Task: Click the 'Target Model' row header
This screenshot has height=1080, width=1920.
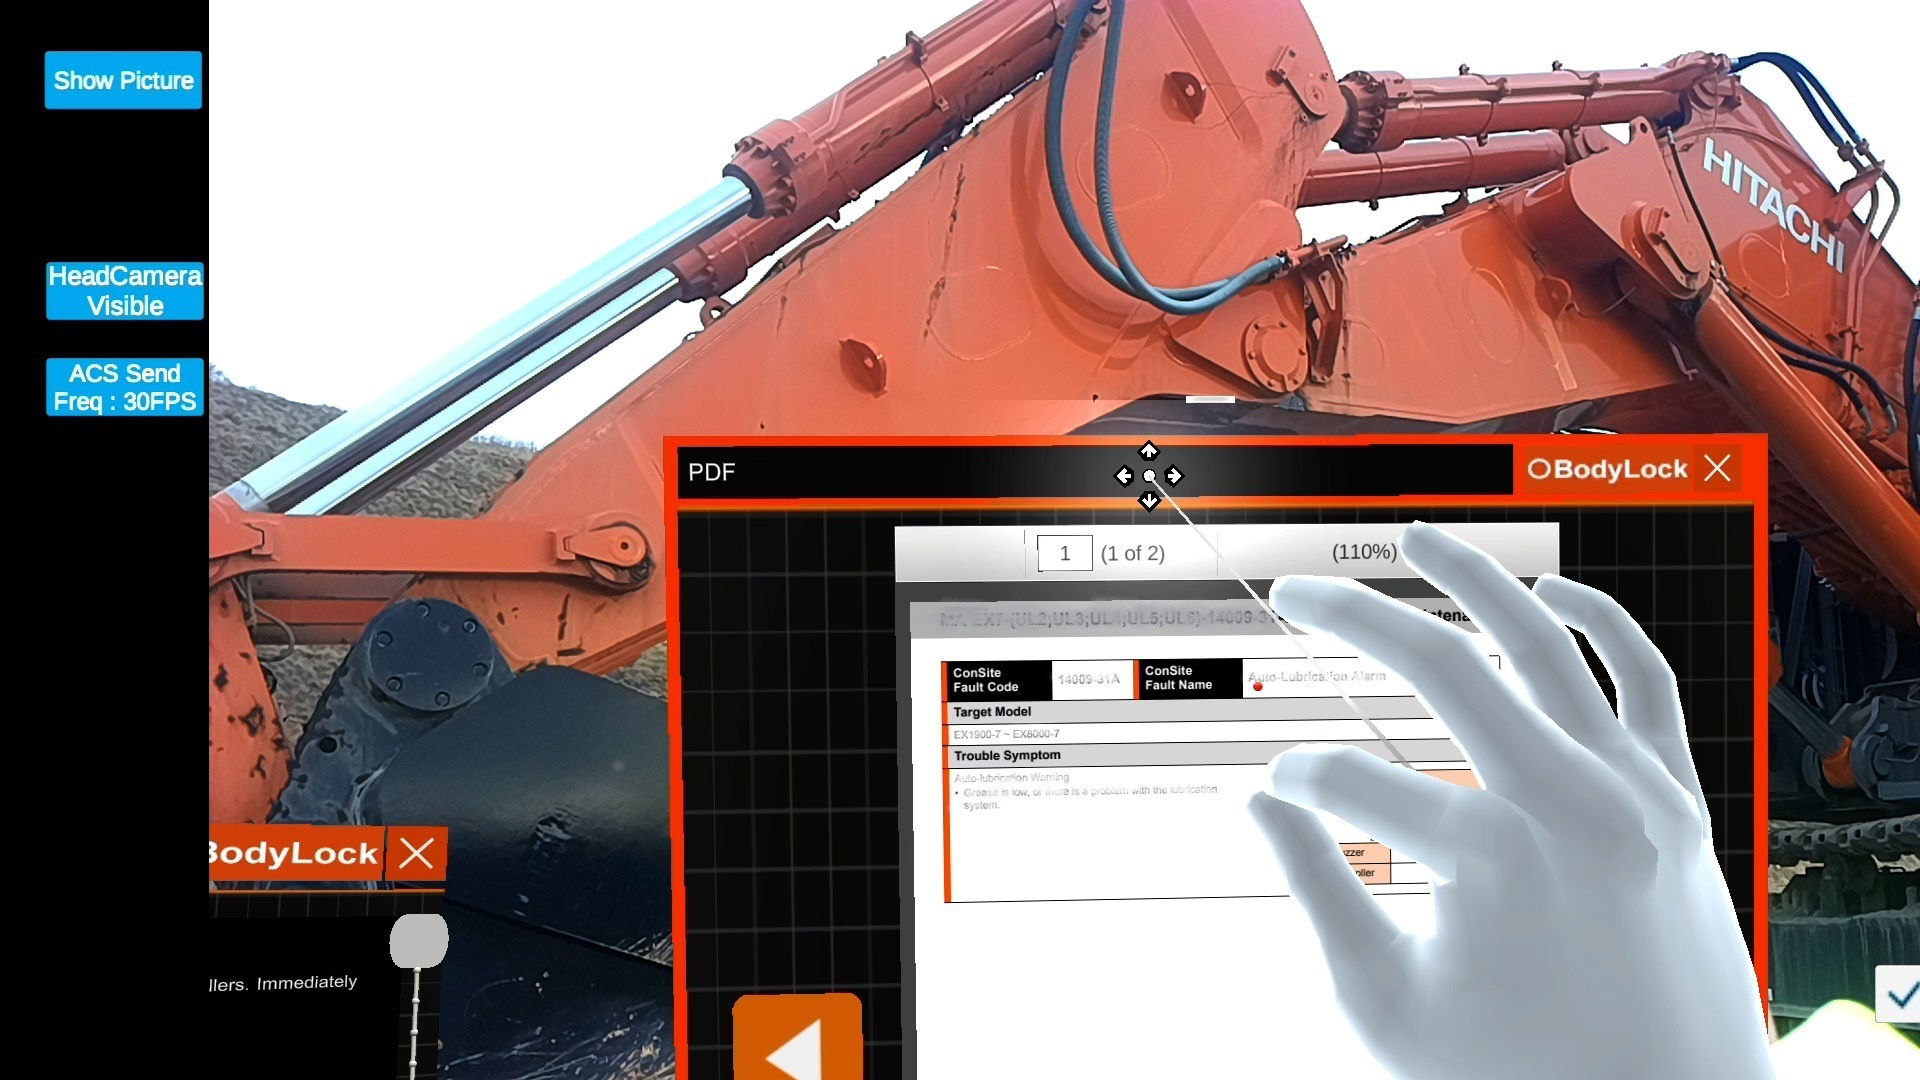Action: click(1190, 712)
